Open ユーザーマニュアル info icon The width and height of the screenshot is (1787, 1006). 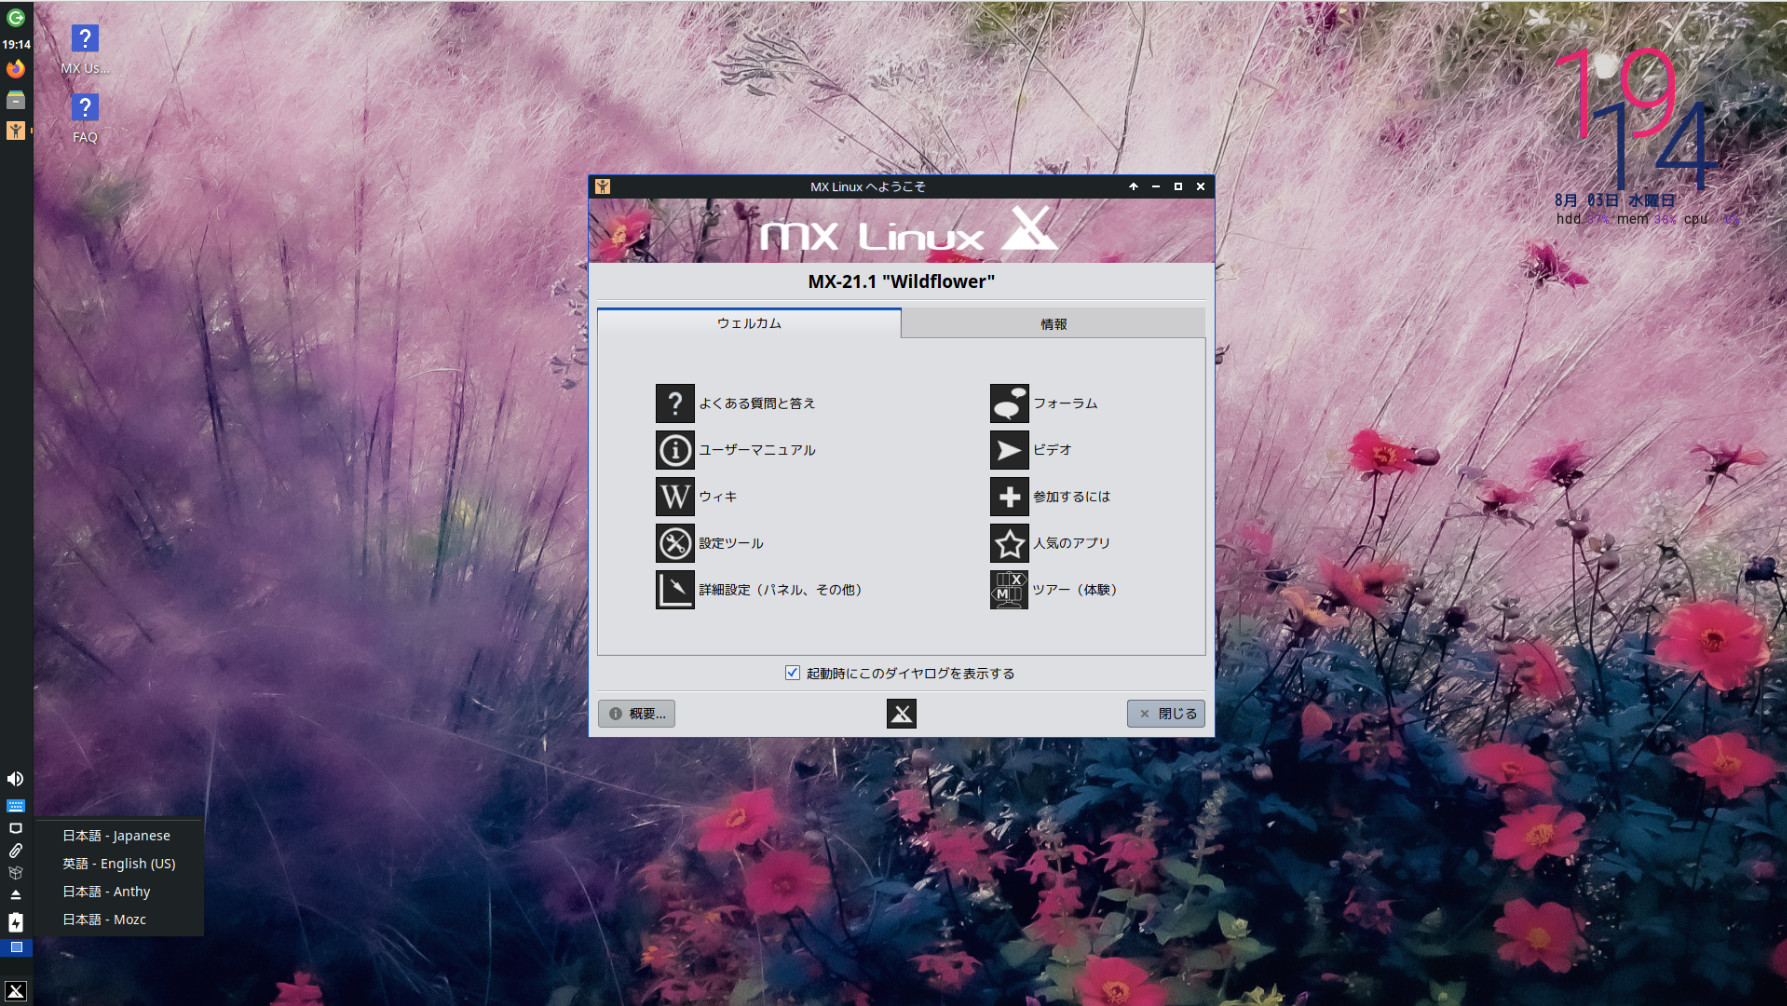(675, 450)
